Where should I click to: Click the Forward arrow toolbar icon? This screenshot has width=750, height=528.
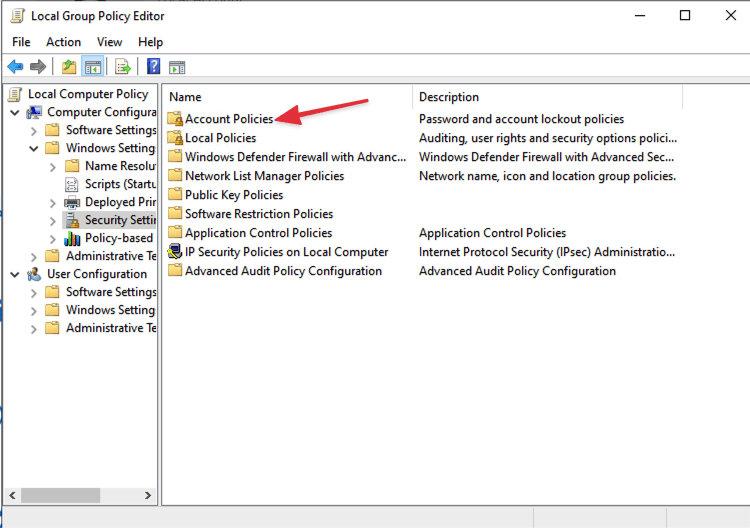pos(38,67)
